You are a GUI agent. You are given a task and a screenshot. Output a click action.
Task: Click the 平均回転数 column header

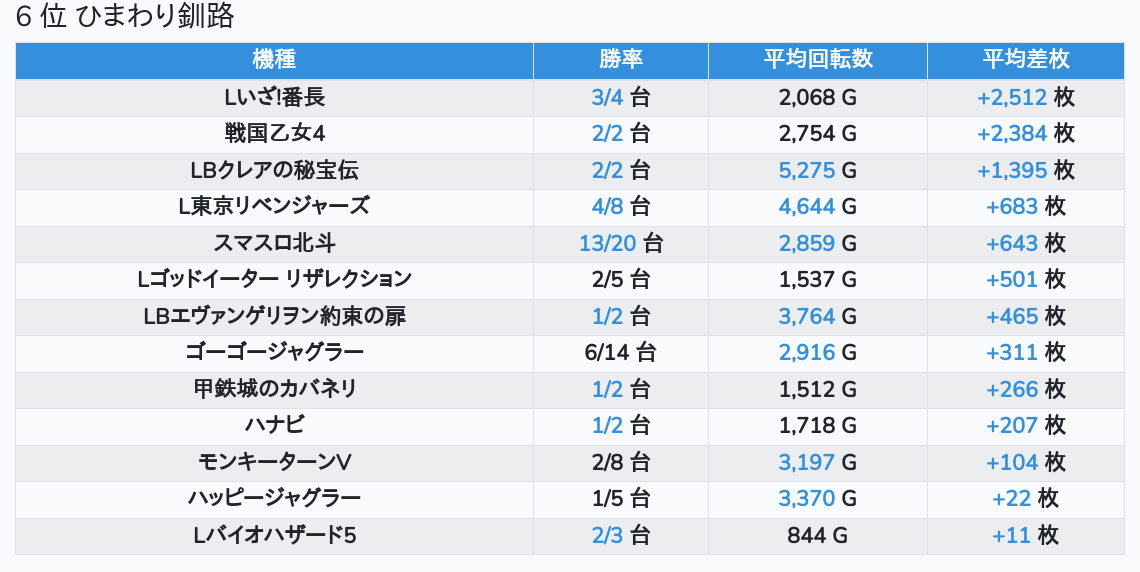click(x=817, y=60)
